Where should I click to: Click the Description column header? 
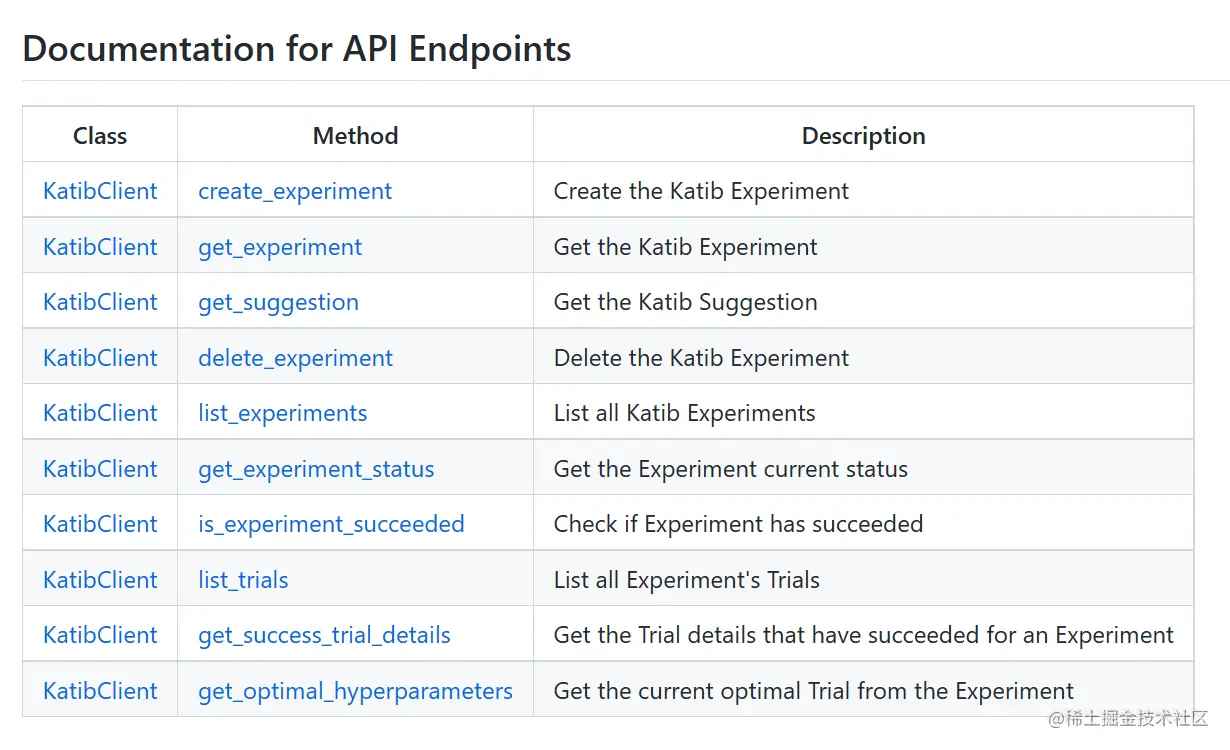[x=863, y=136]
